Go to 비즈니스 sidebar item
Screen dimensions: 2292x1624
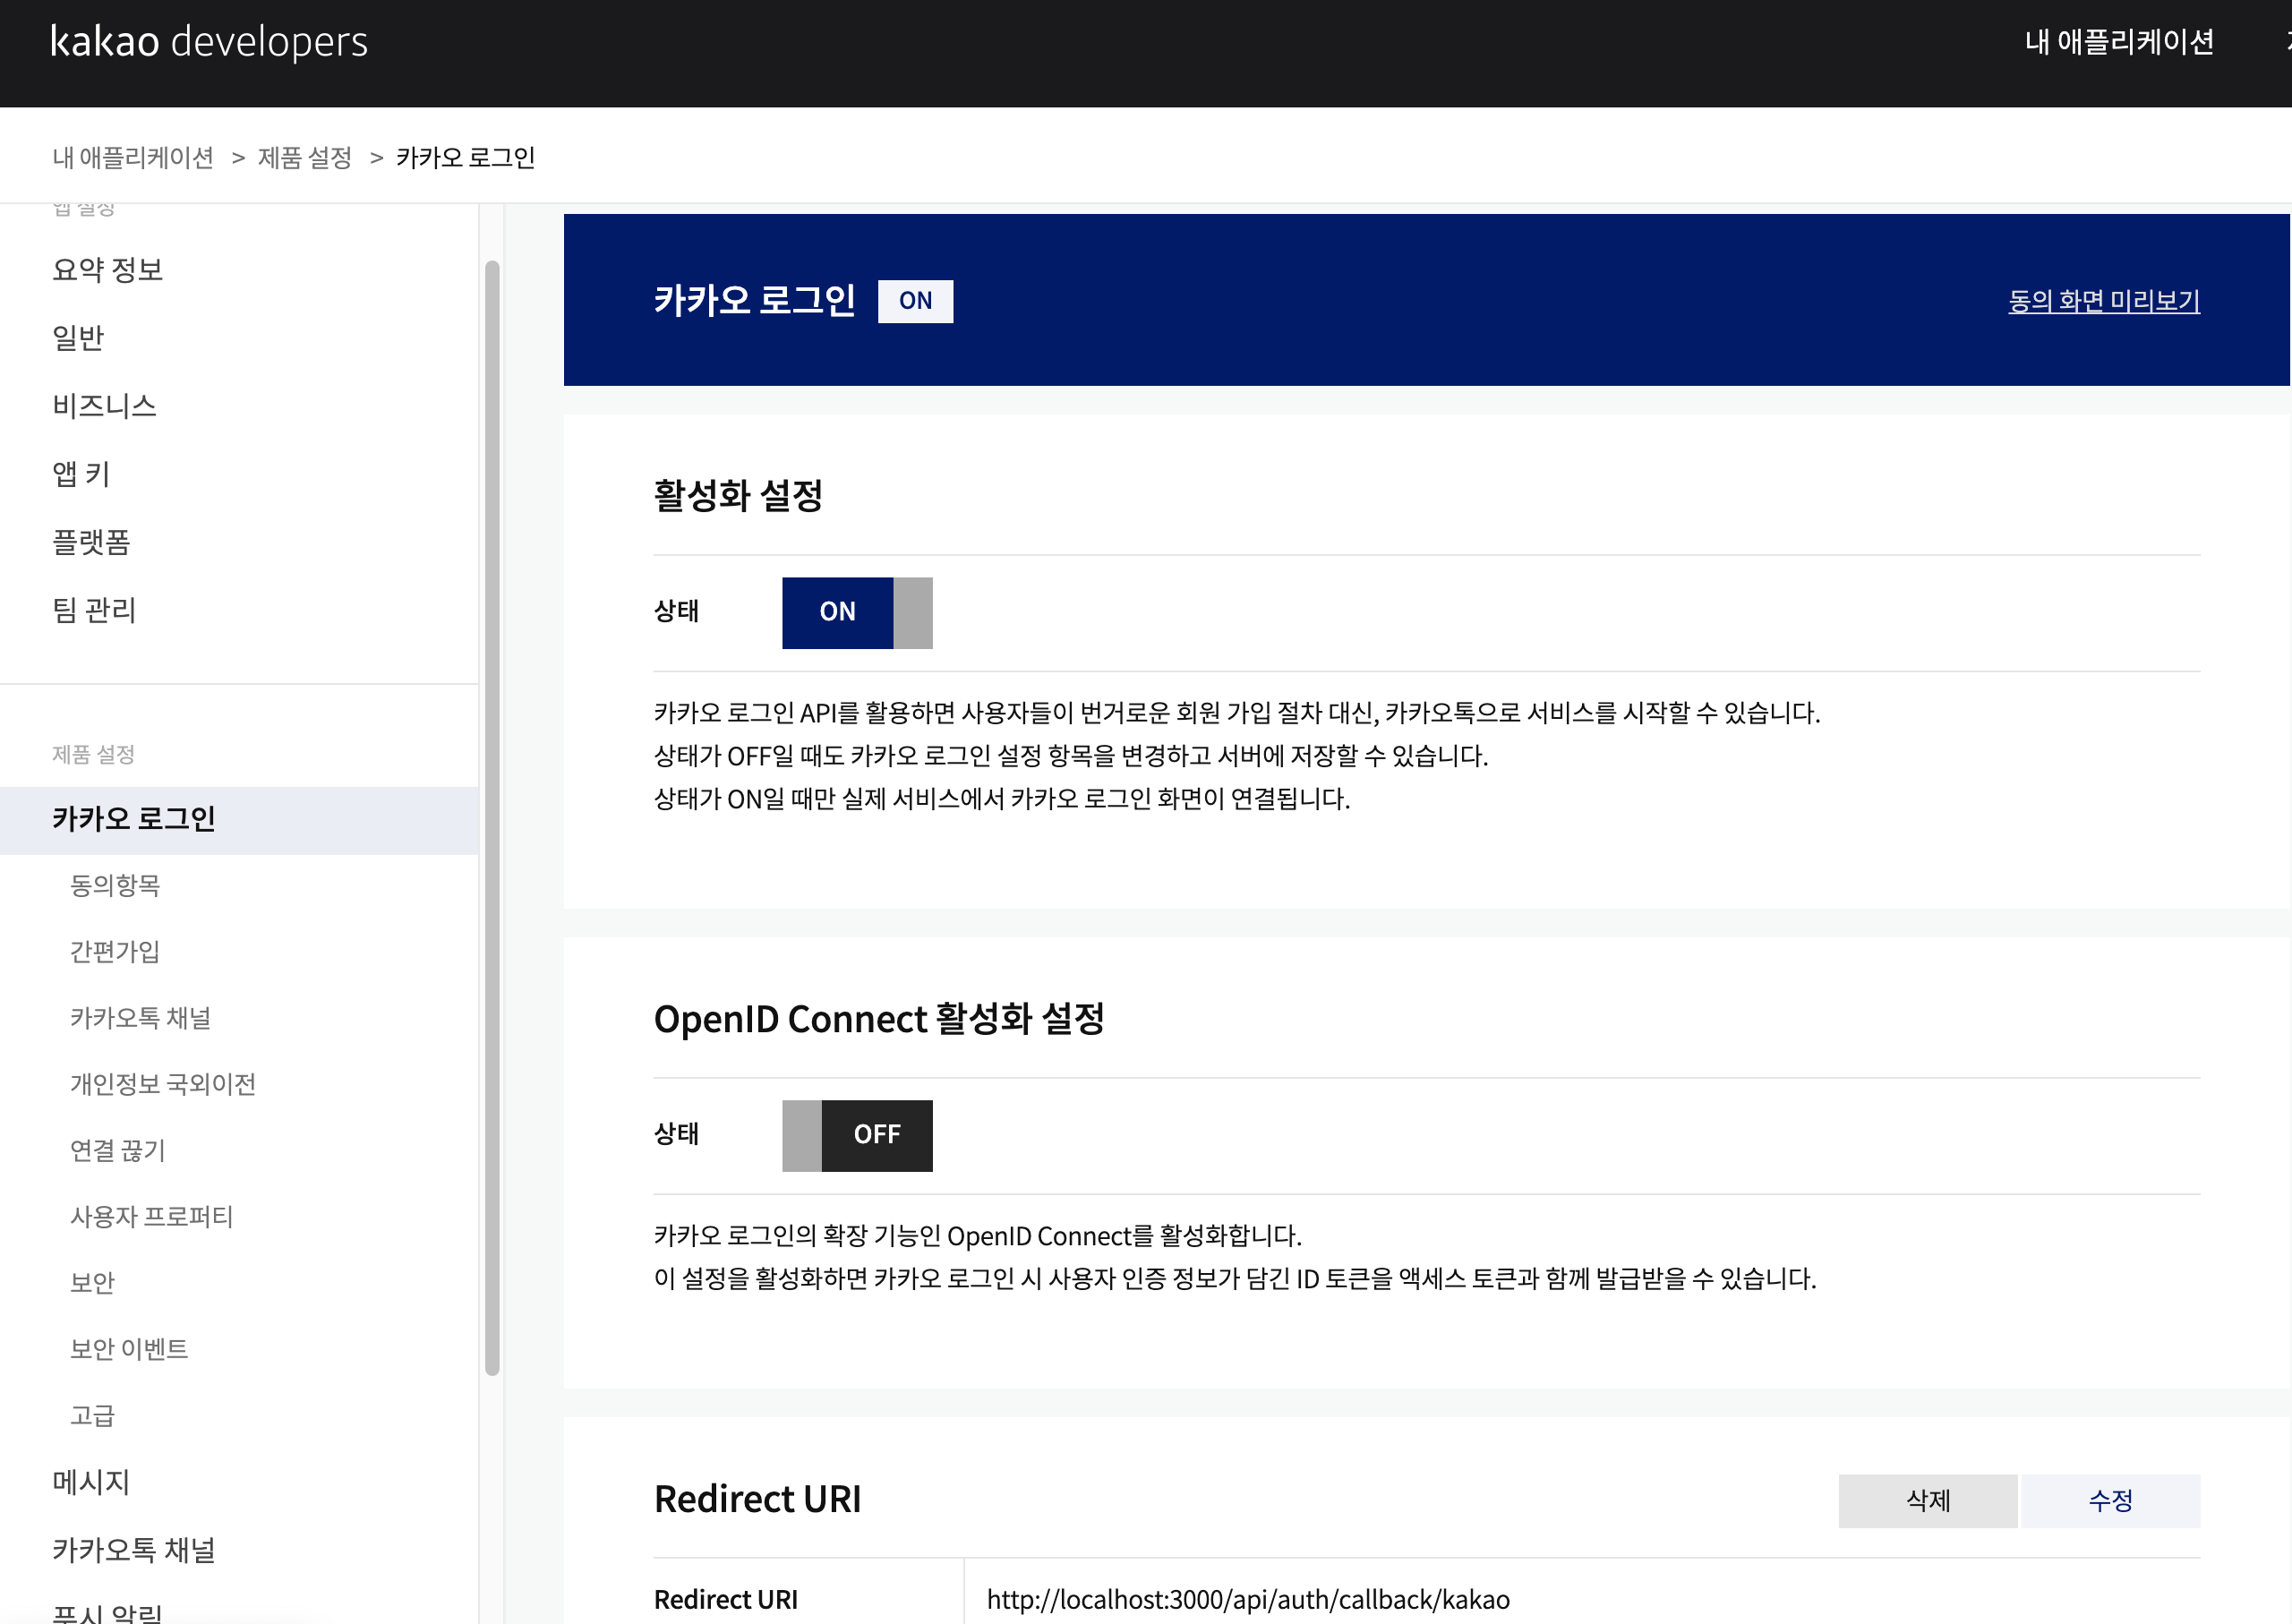tap(105, 406)
